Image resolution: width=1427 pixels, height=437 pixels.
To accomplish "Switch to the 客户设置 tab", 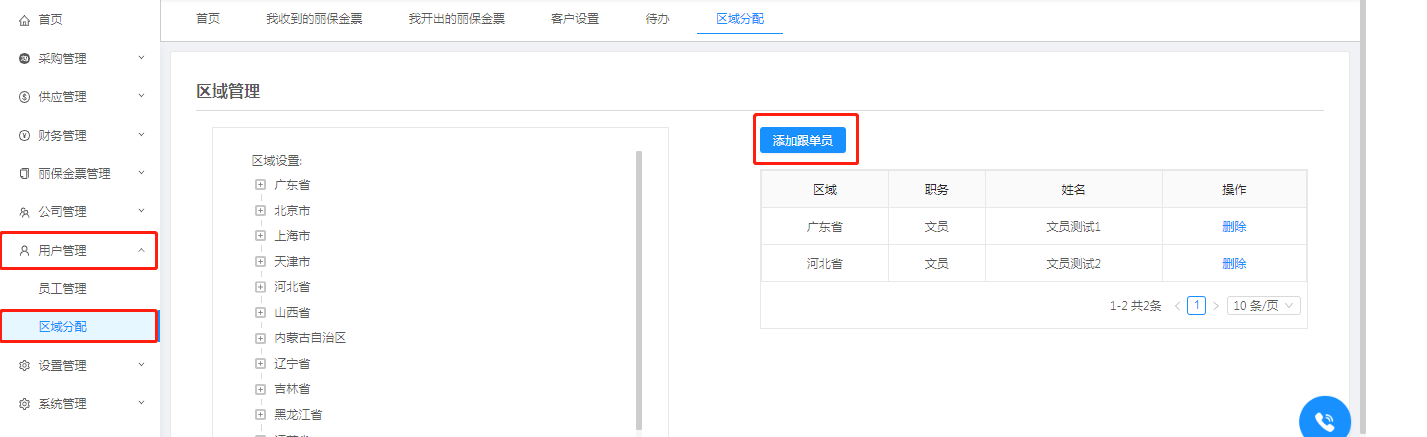I will (574, 19).
